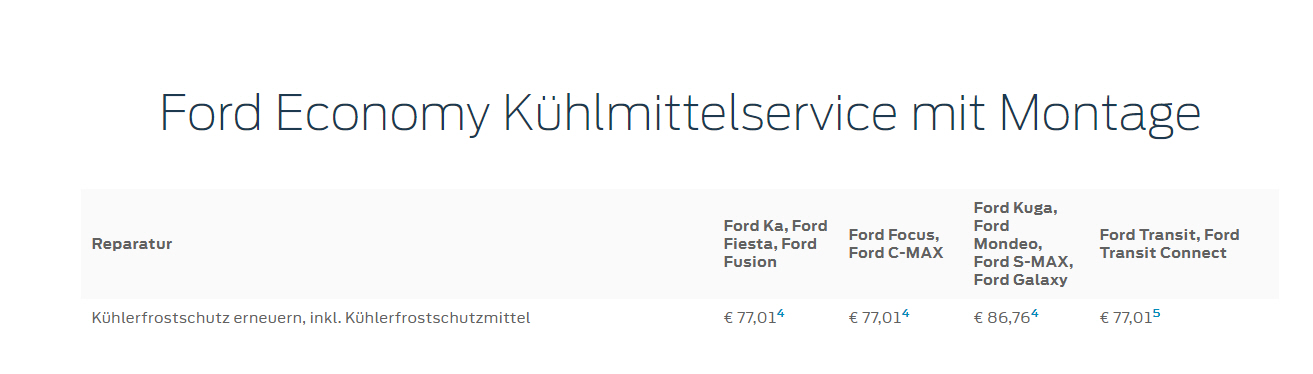Select the 'Ford Ka, Ford Fiesta' column header
The height and width of the screenshot is (374, 1313).
pos(776,244)
